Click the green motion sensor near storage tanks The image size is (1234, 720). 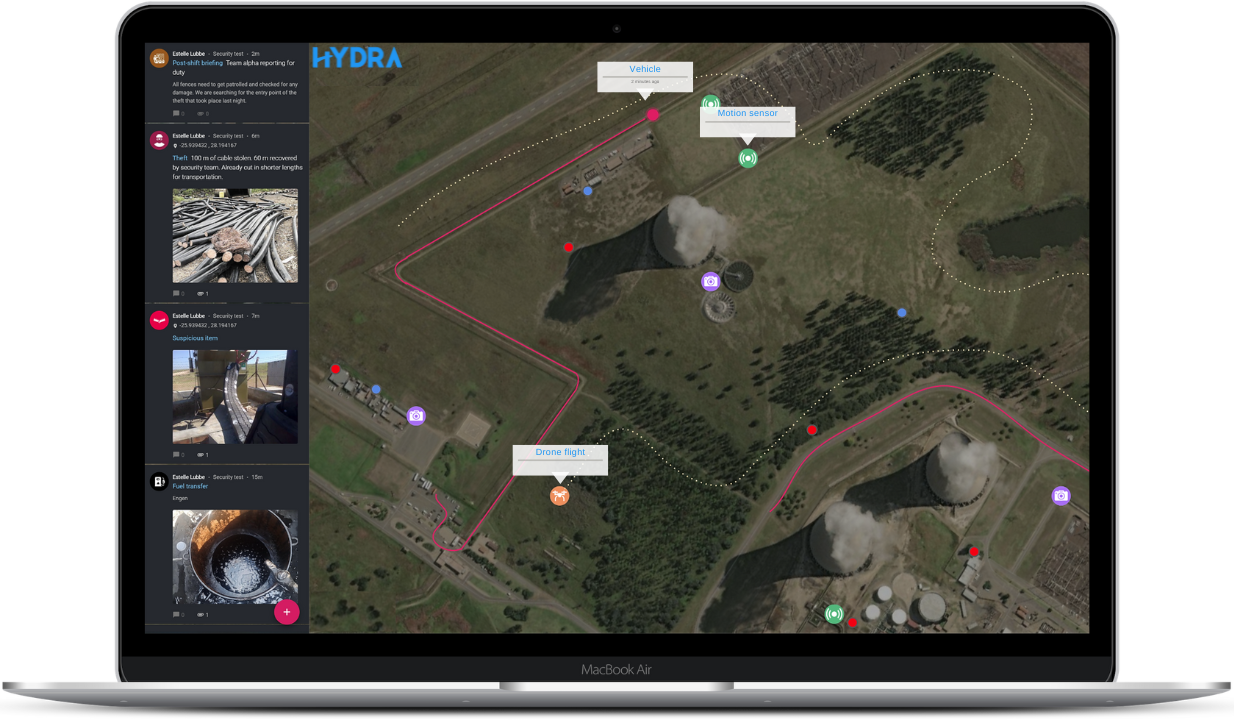tap(834, 613)
